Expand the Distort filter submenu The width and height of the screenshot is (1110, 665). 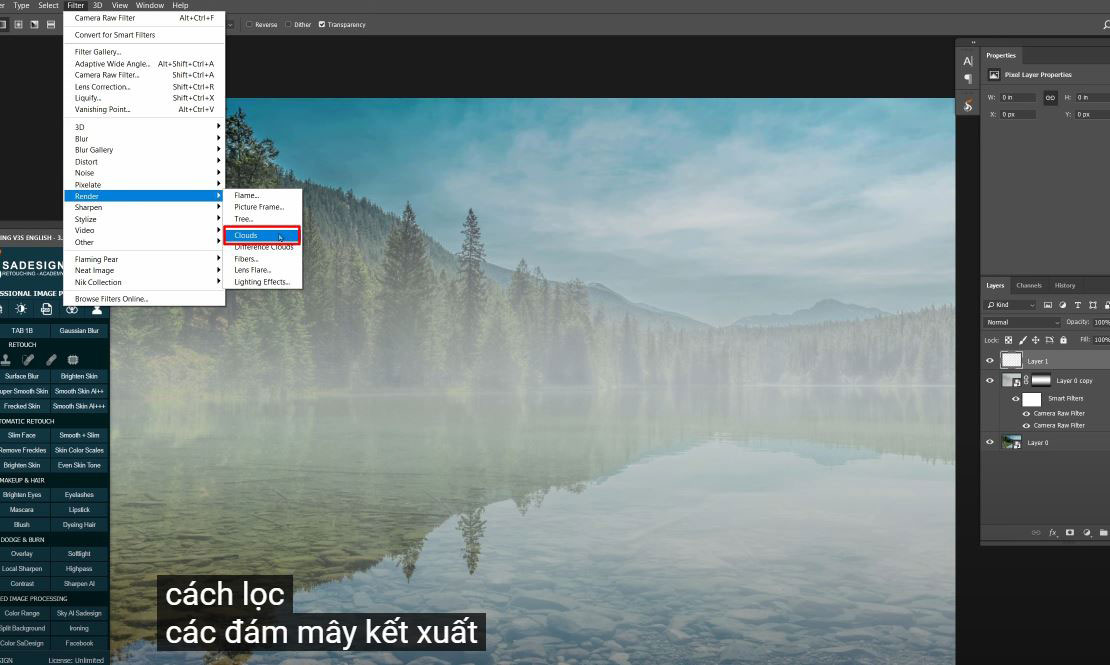click(x=144, y=161)
